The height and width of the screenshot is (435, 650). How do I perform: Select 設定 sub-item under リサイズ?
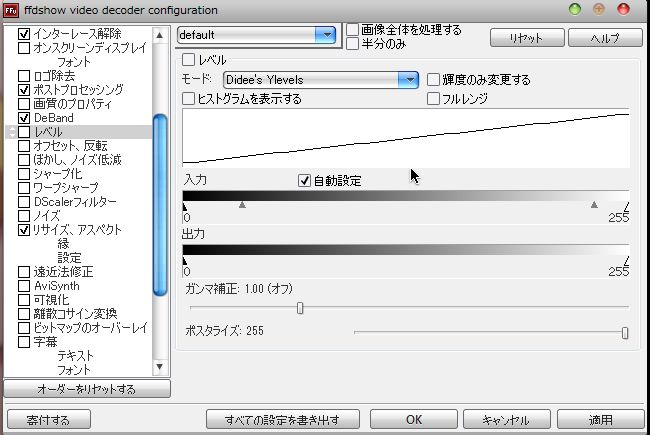point(69,258)
